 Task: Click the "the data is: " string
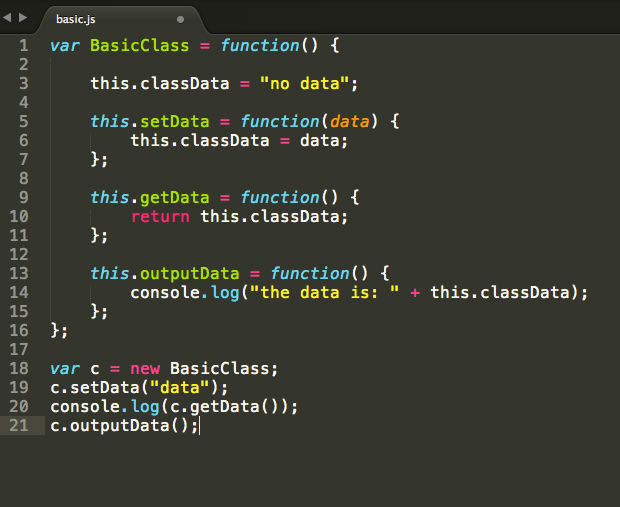[x=330, y=293]
